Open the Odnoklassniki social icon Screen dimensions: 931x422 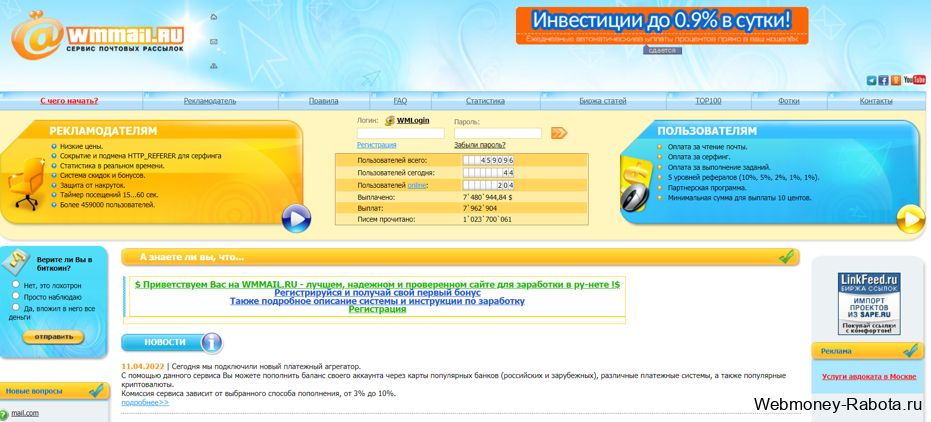[x=895, y=80]
